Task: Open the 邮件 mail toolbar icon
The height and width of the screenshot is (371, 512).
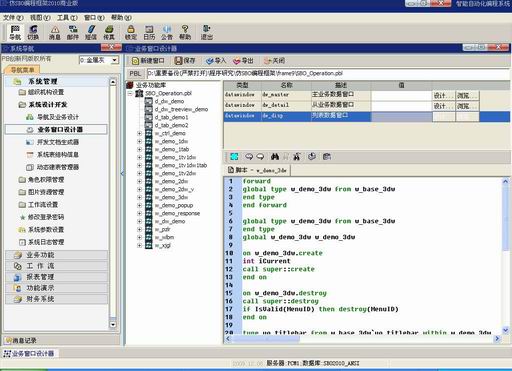Action: click(73, 32)
